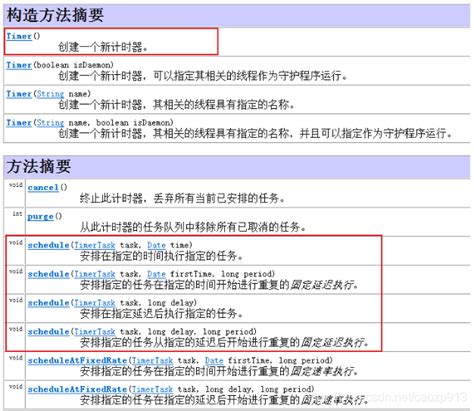The height and width of the screenshot is (411, 474).
Task: Open TimerTask link in schedule(task, Date firstTime, period)
Action: pyautogui.click(x=95, y=274)
